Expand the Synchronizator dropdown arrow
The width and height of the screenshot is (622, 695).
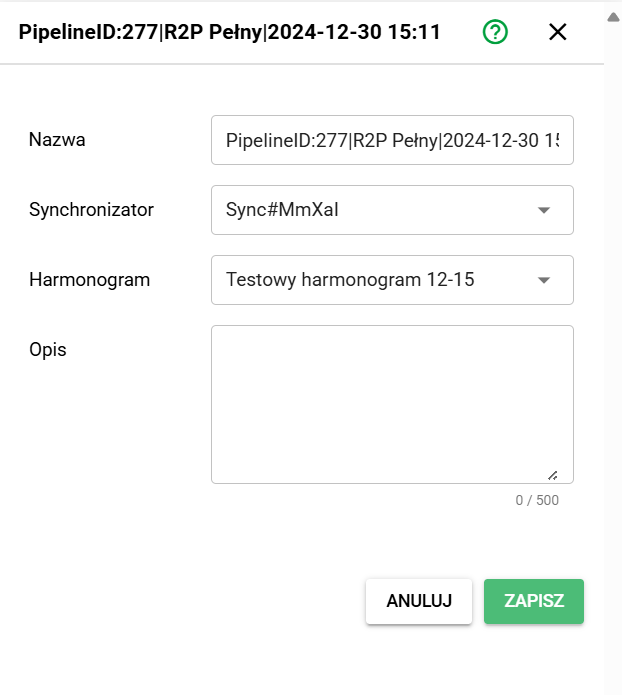(x=544, y=210)
